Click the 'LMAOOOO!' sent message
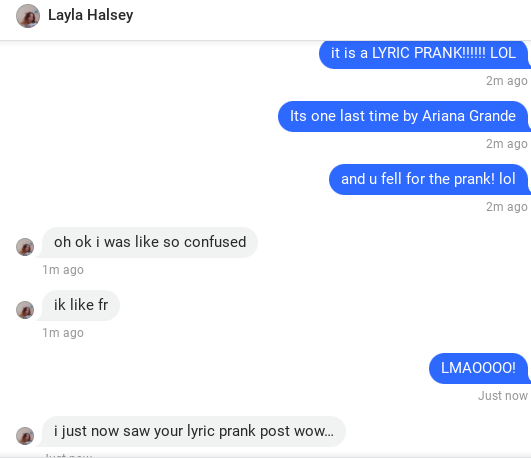The width and height of the screenshot is (531, 458). click(x=478, y=369)
